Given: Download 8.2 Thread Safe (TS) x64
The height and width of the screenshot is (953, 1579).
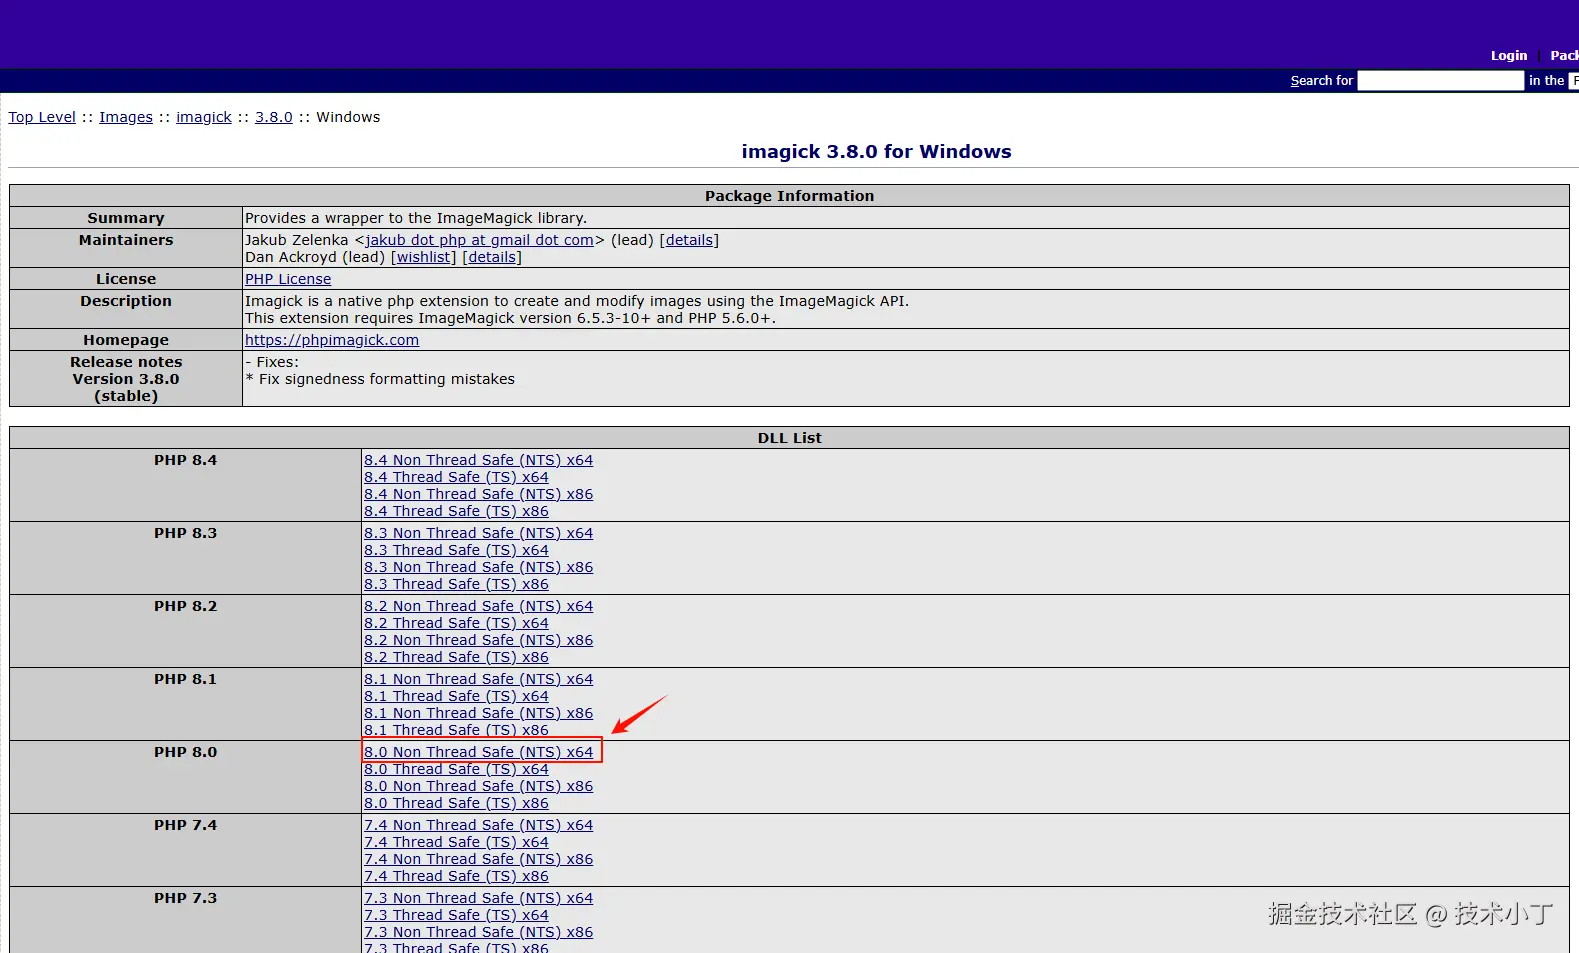Looking at the screenshot, I should pyautogui.click(x=456, y=623).
